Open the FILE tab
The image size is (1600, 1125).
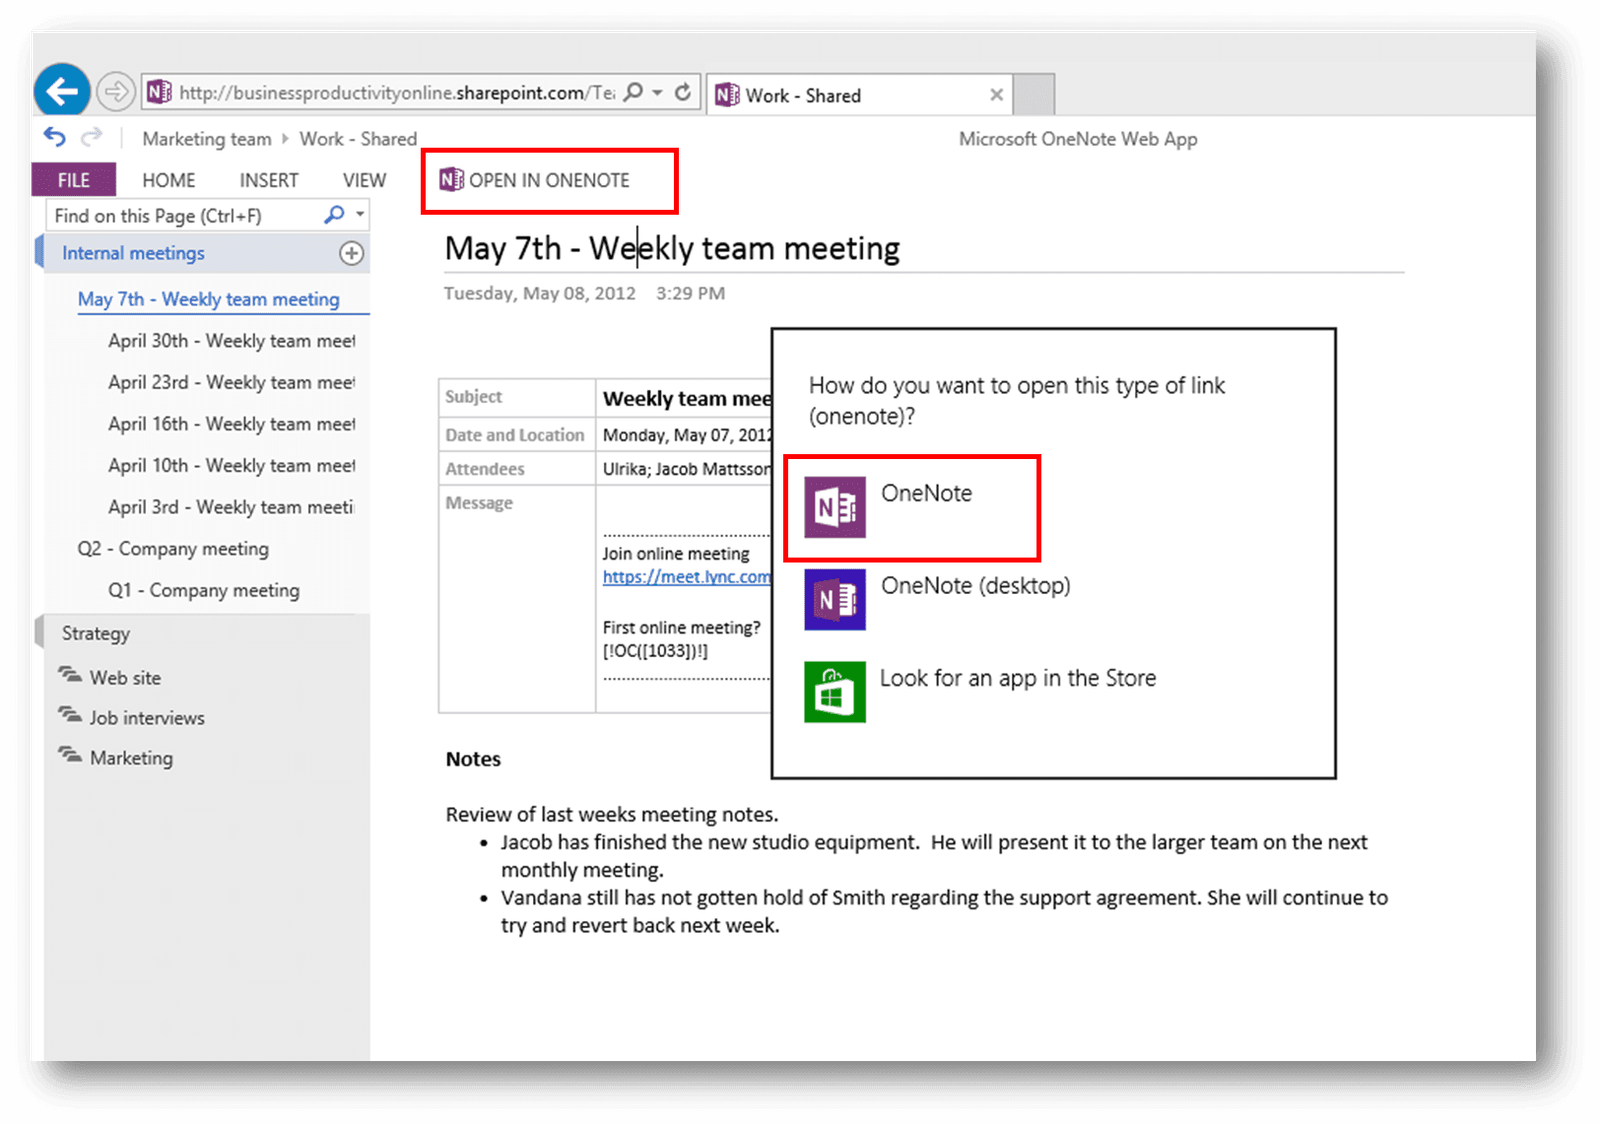click(74, 180)
